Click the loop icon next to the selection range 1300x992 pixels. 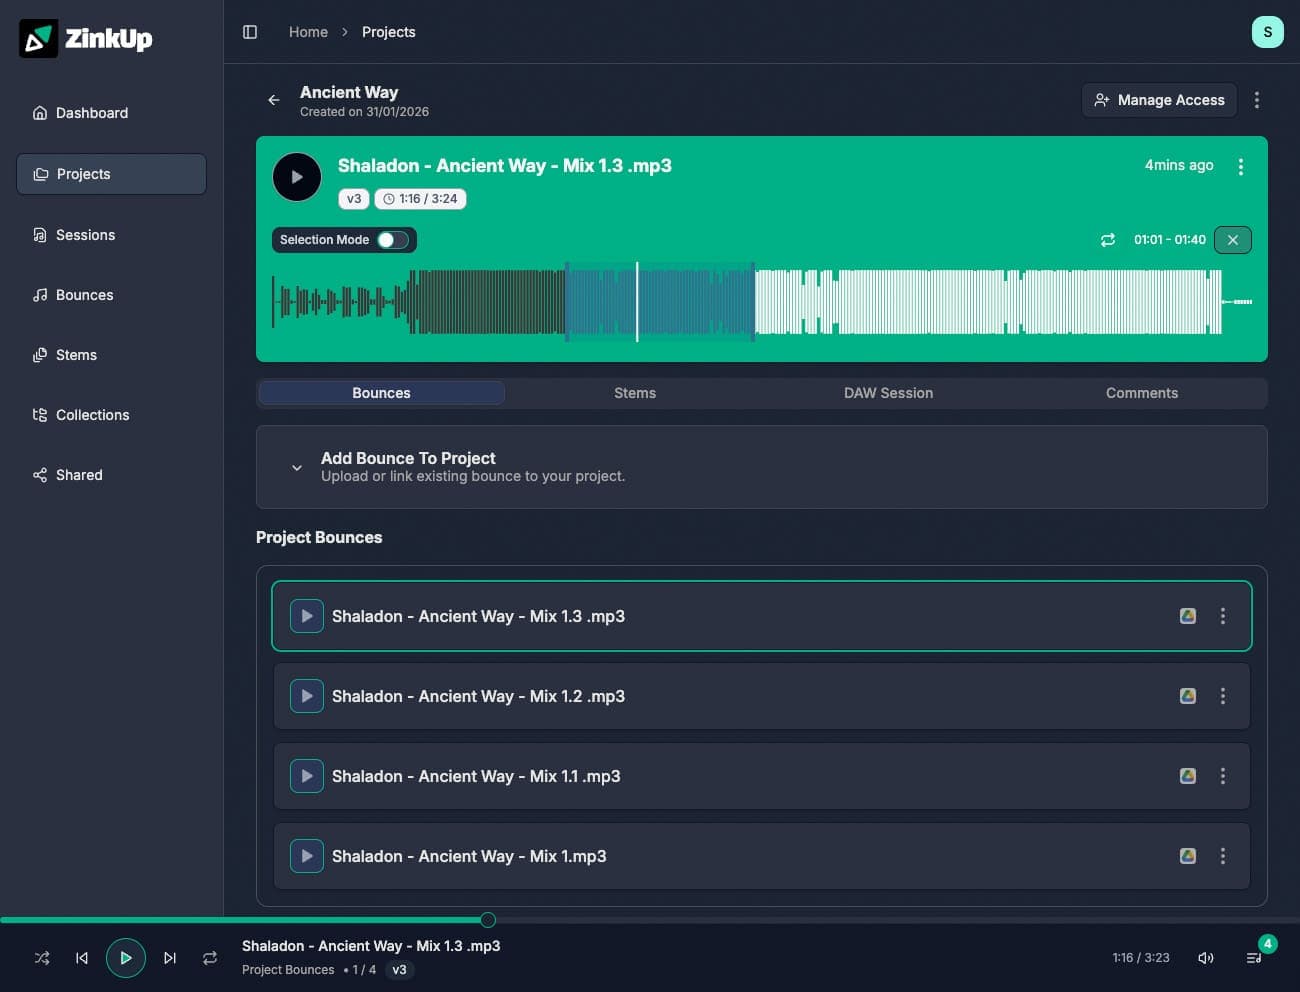coord(1107,240)
